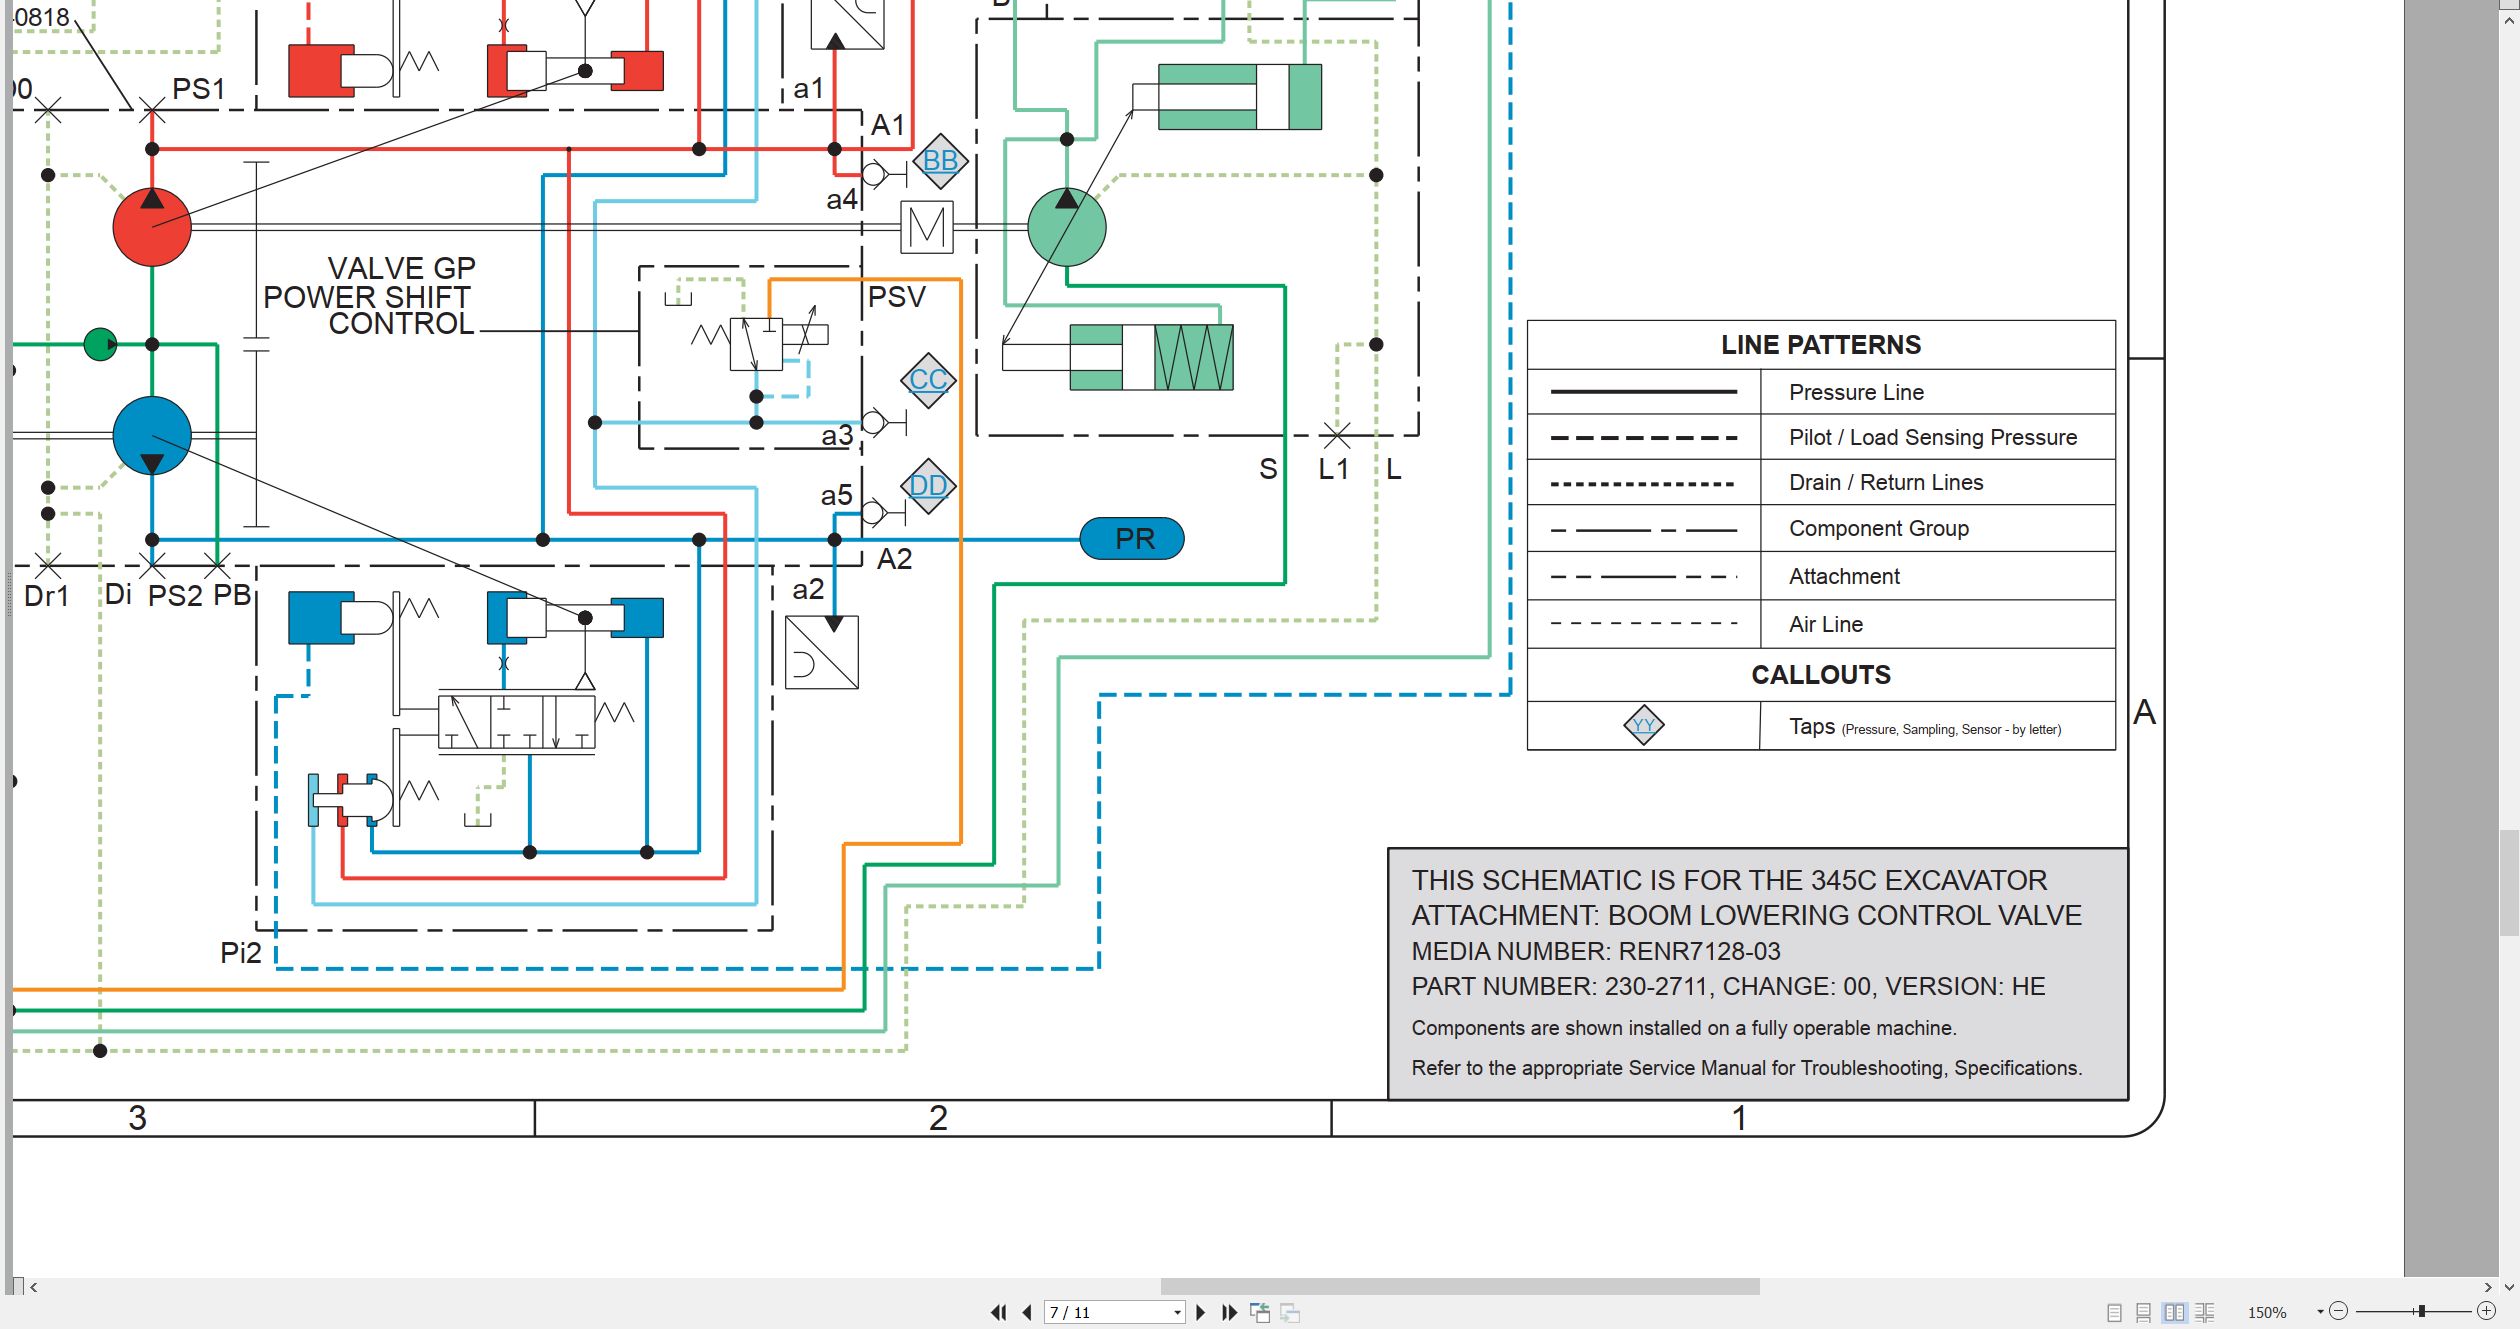Click the PART NUMBER: 230-2711 line
This screenshot has height=1329, width=2520.
tap(1728, 986)
